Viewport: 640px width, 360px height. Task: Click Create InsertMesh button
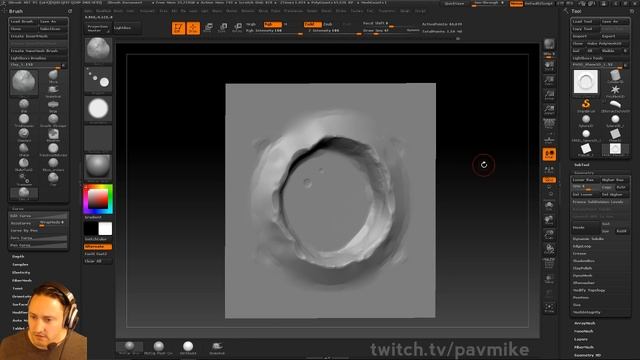coord(38,36)
